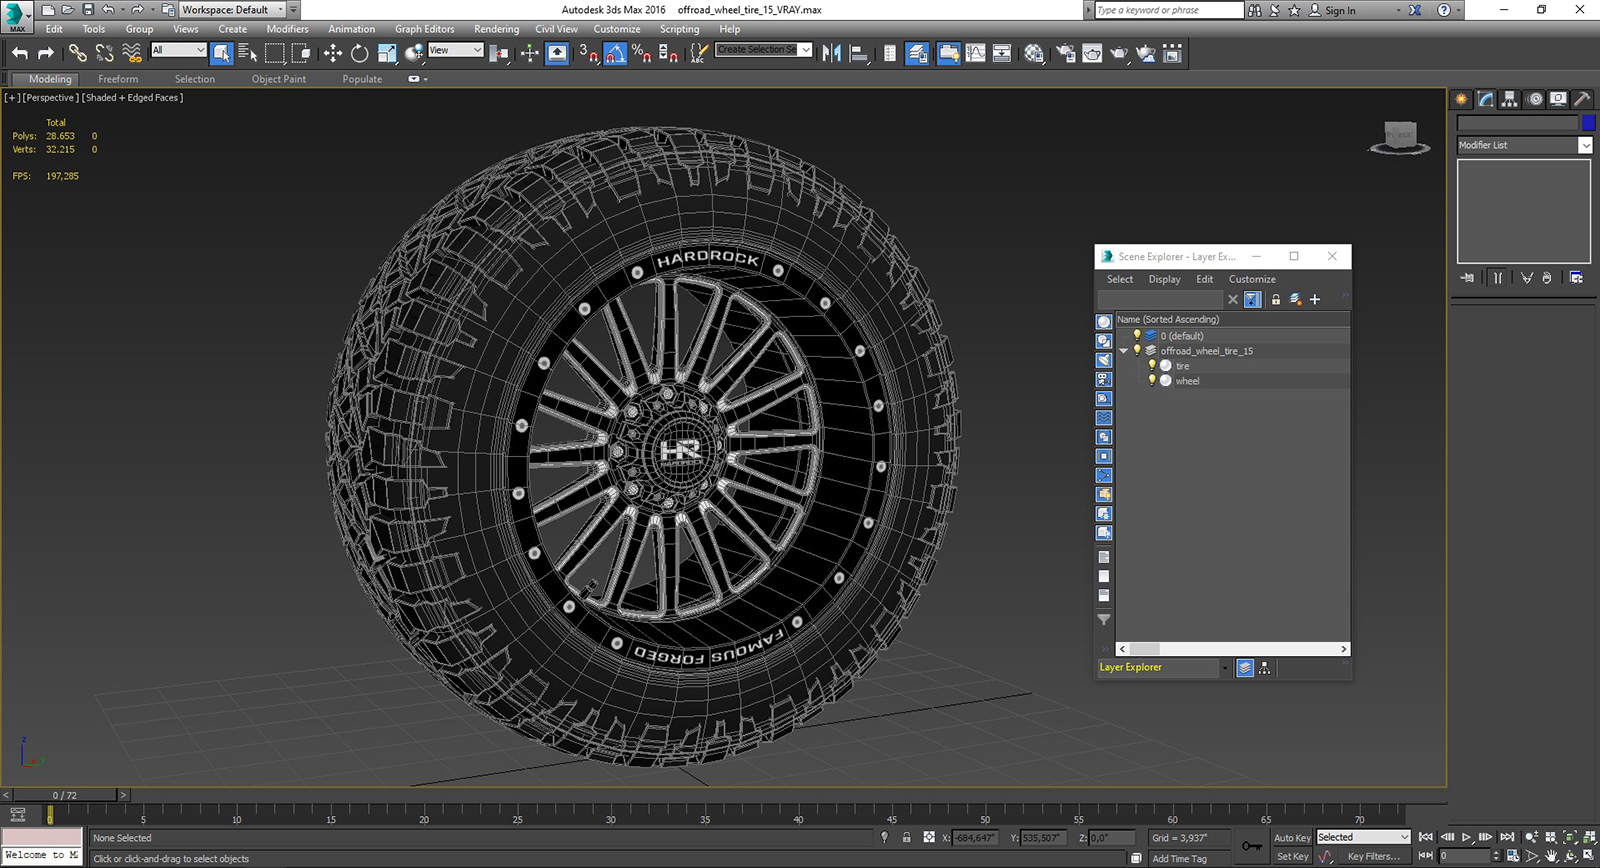Screen dimensions: 1600x868
Task: Open the Workspace Default dropdown
Action: [232, 10]
